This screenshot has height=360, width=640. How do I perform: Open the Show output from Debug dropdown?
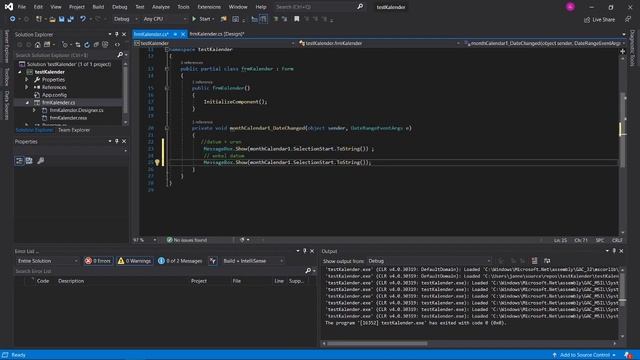pyautogui.click(x=429, y=261)
